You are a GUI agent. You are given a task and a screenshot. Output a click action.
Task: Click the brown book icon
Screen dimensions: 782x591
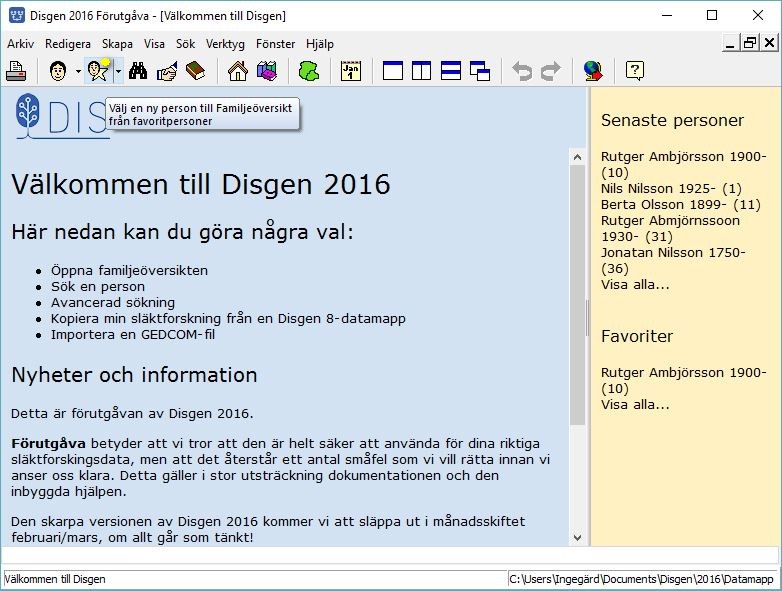196,70
